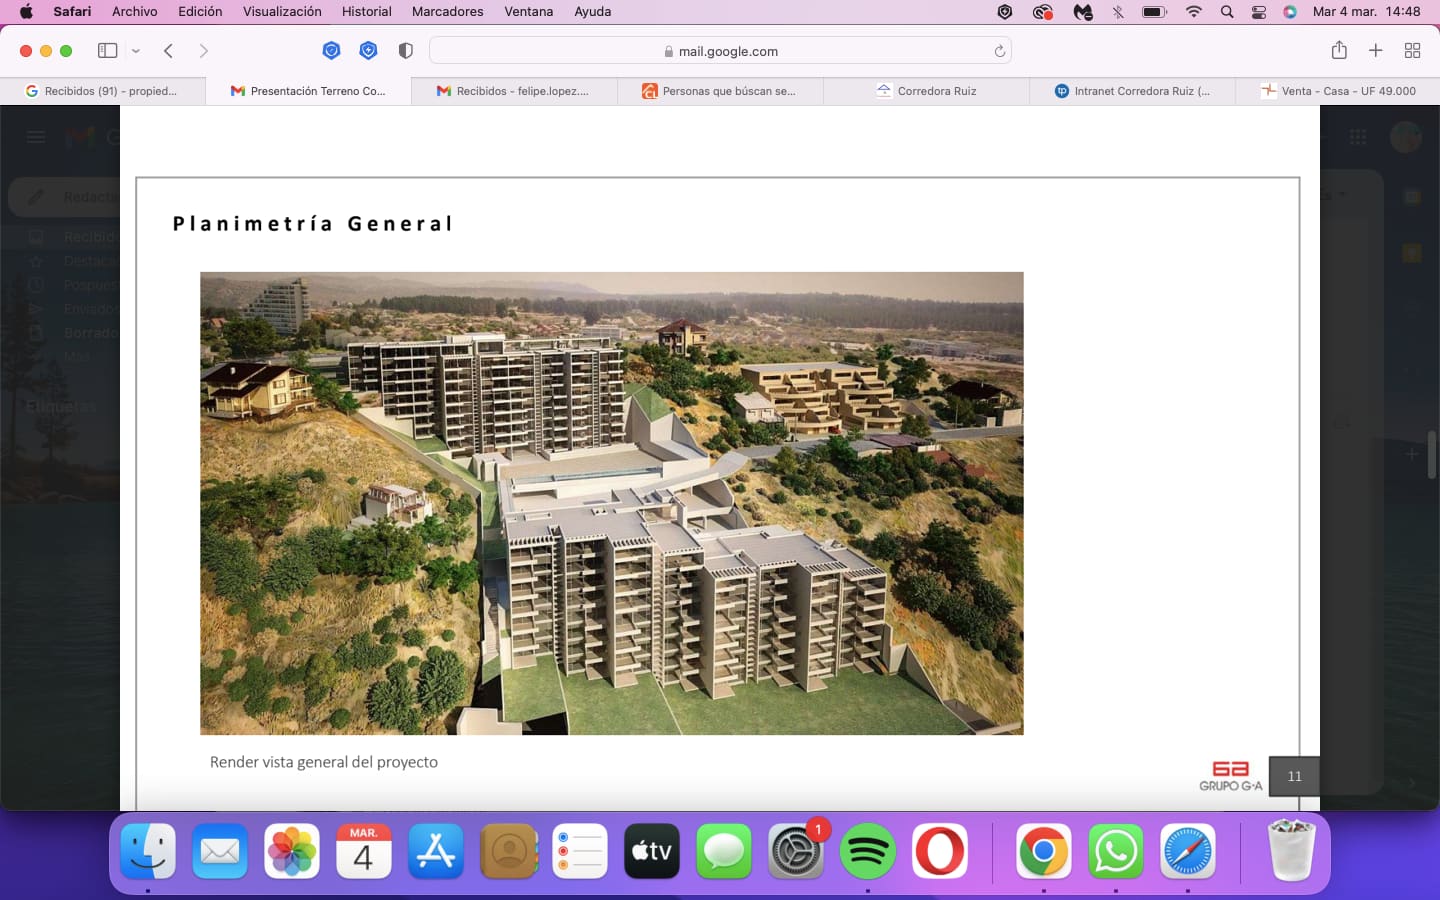Image resolution: width=1440 pixels, height=900 pixels.
Task: Click the Spotlight search icon in menu bar
Action: 1227,12
